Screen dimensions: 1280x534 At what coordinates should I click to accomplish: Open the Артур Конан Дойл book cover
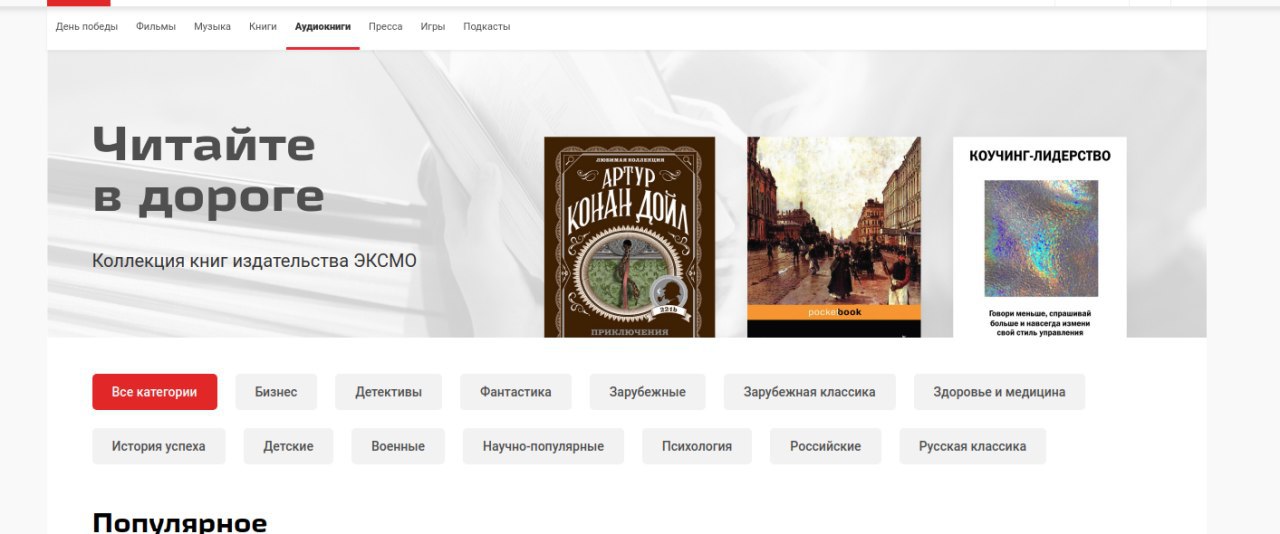point(630,237)
